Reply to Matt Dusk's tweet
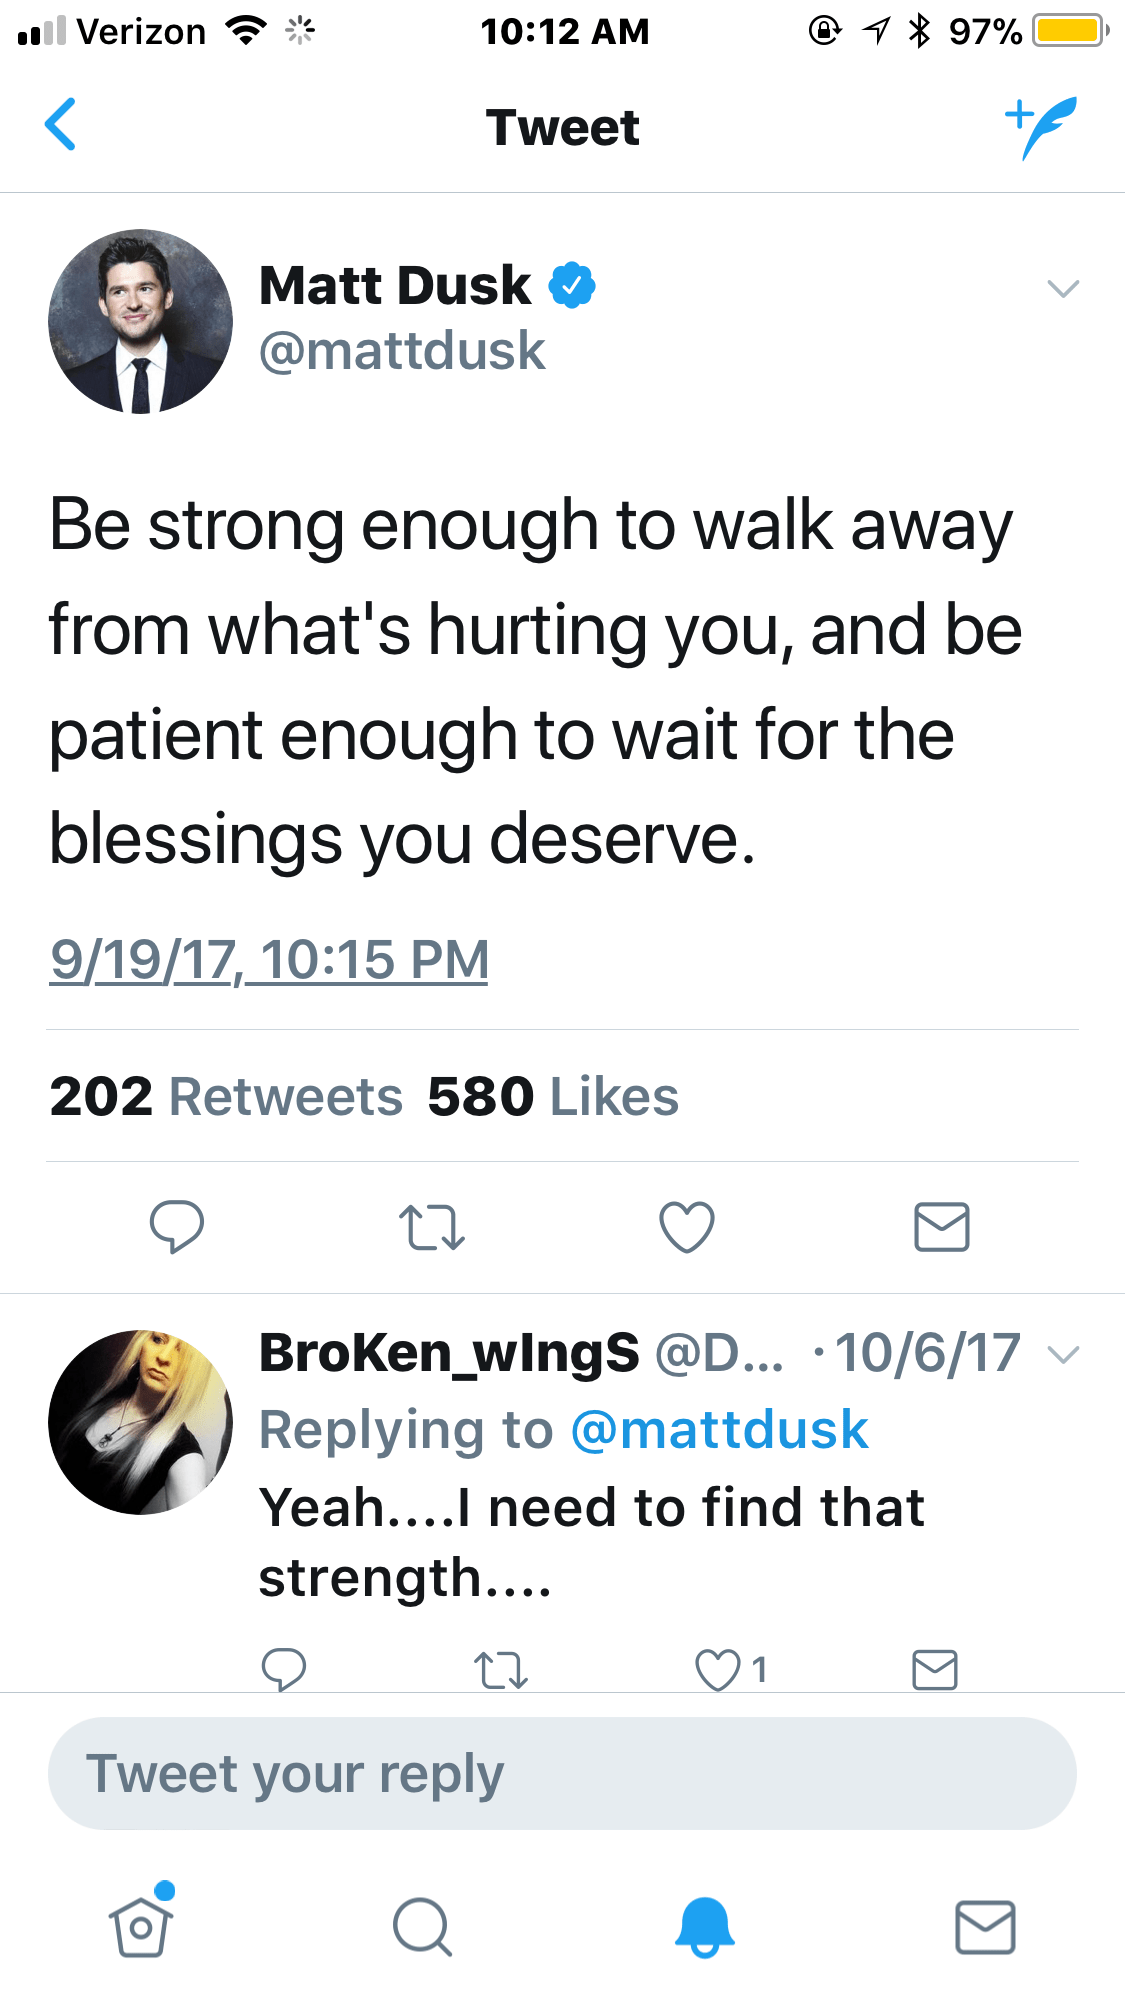This screenshot has height=2001, width=1125. point(177,1226)
